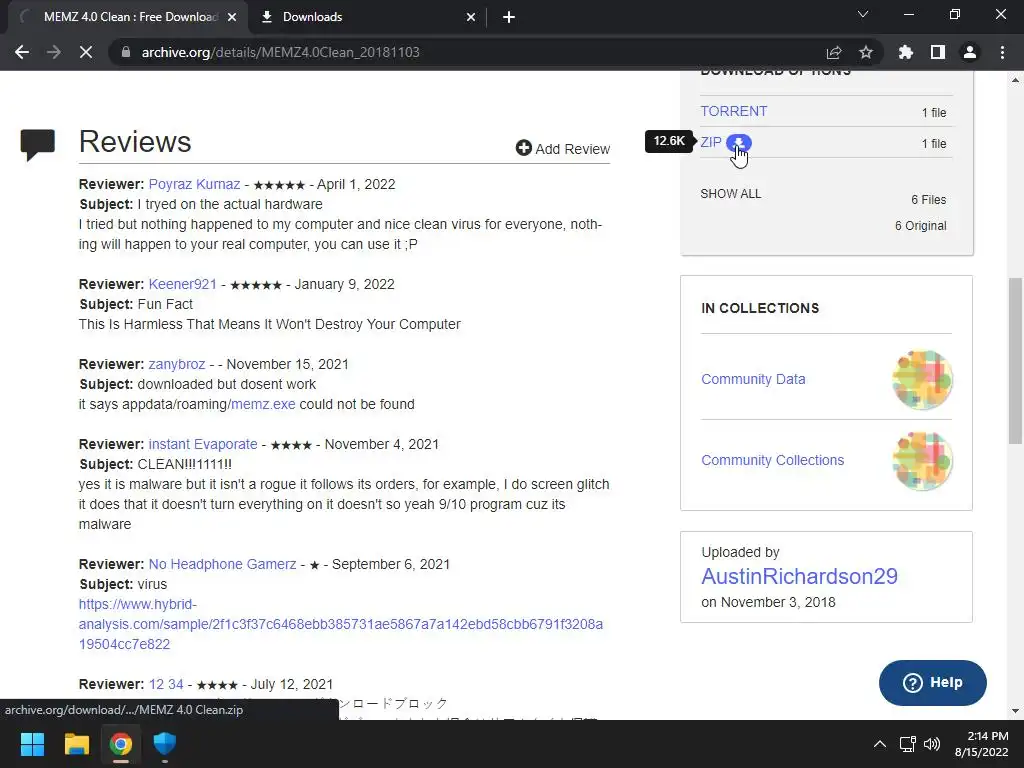The image size is (1024, 768).
Task: Click SHOW ALL files
Action: [730, 193]
